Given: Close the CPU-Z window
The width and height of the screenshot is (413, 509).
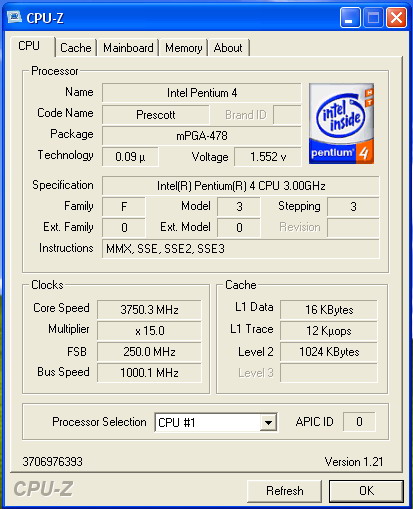Looking at the screenshot, I should pyautogui.click(x=397, y=17).
